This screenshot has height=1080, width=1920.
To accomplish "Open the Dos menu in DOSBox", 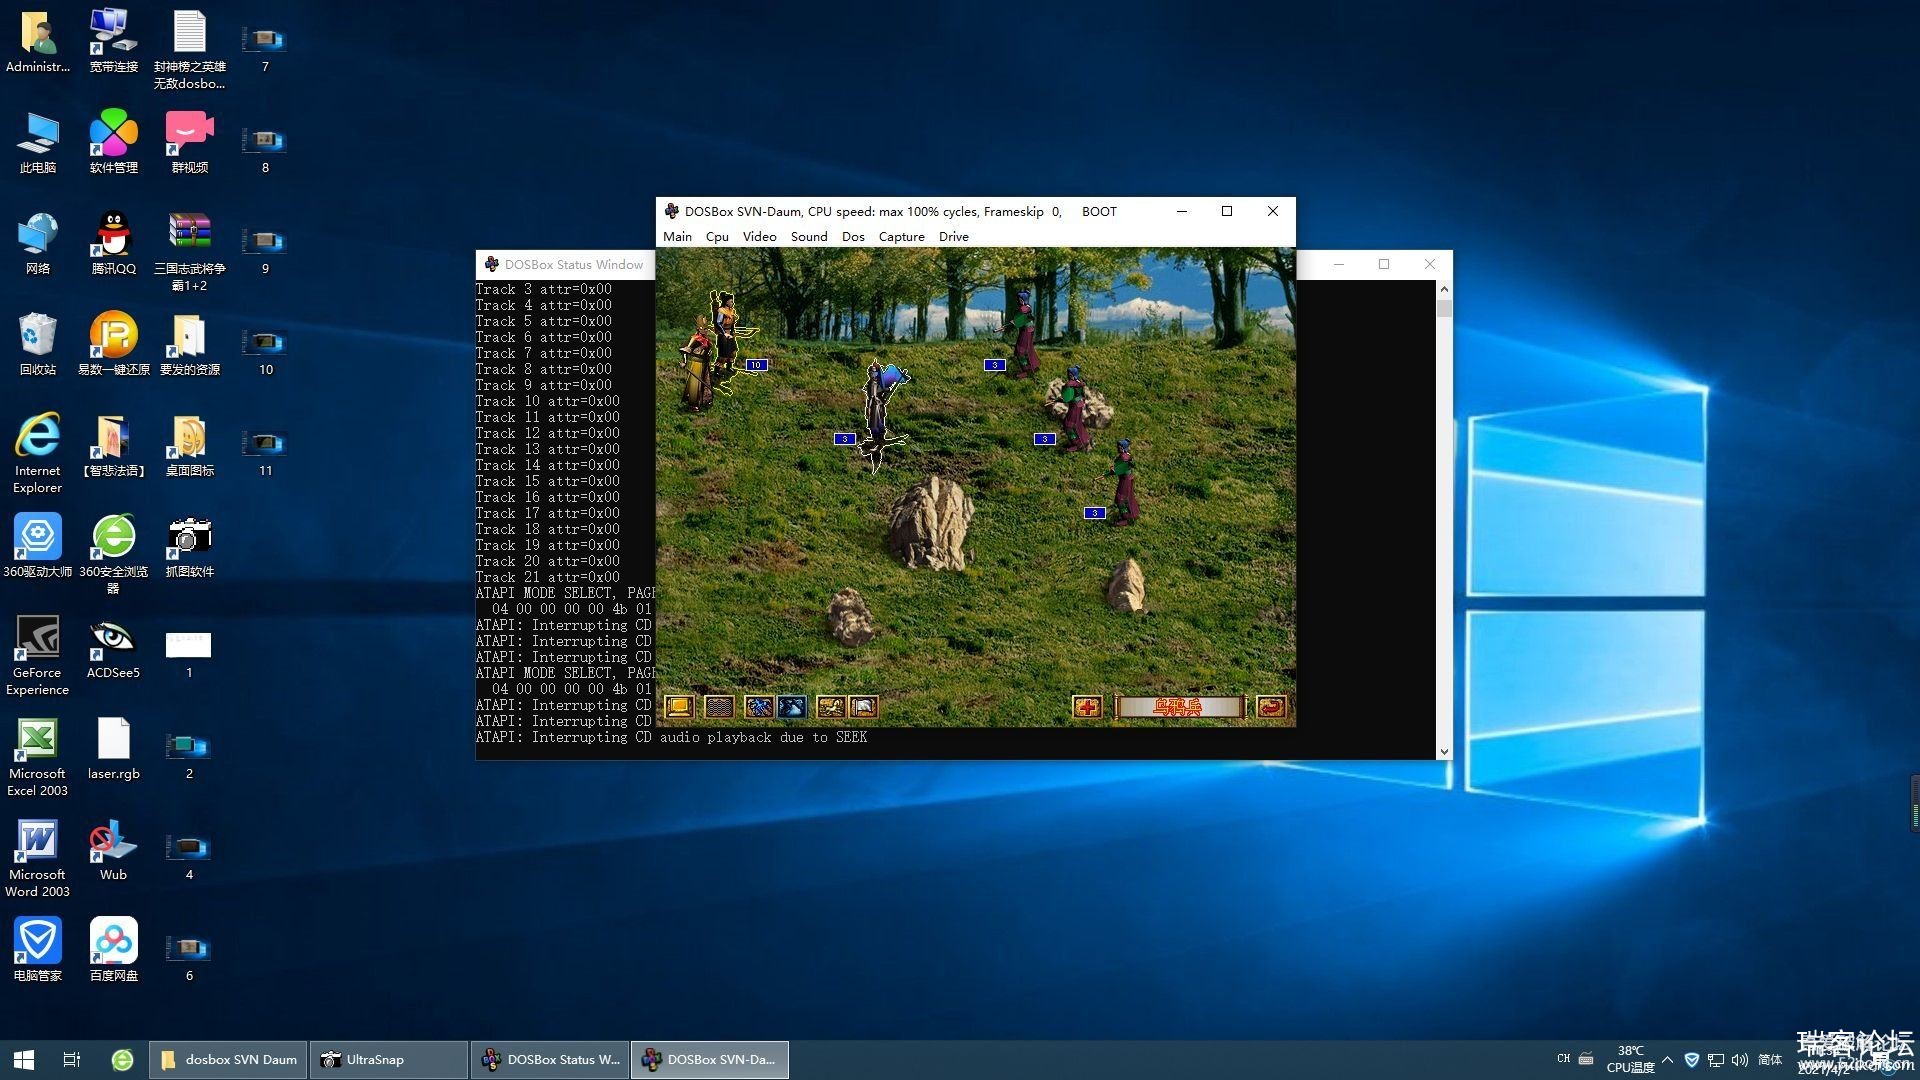I will pyautogui.click(x=853, y=237).
